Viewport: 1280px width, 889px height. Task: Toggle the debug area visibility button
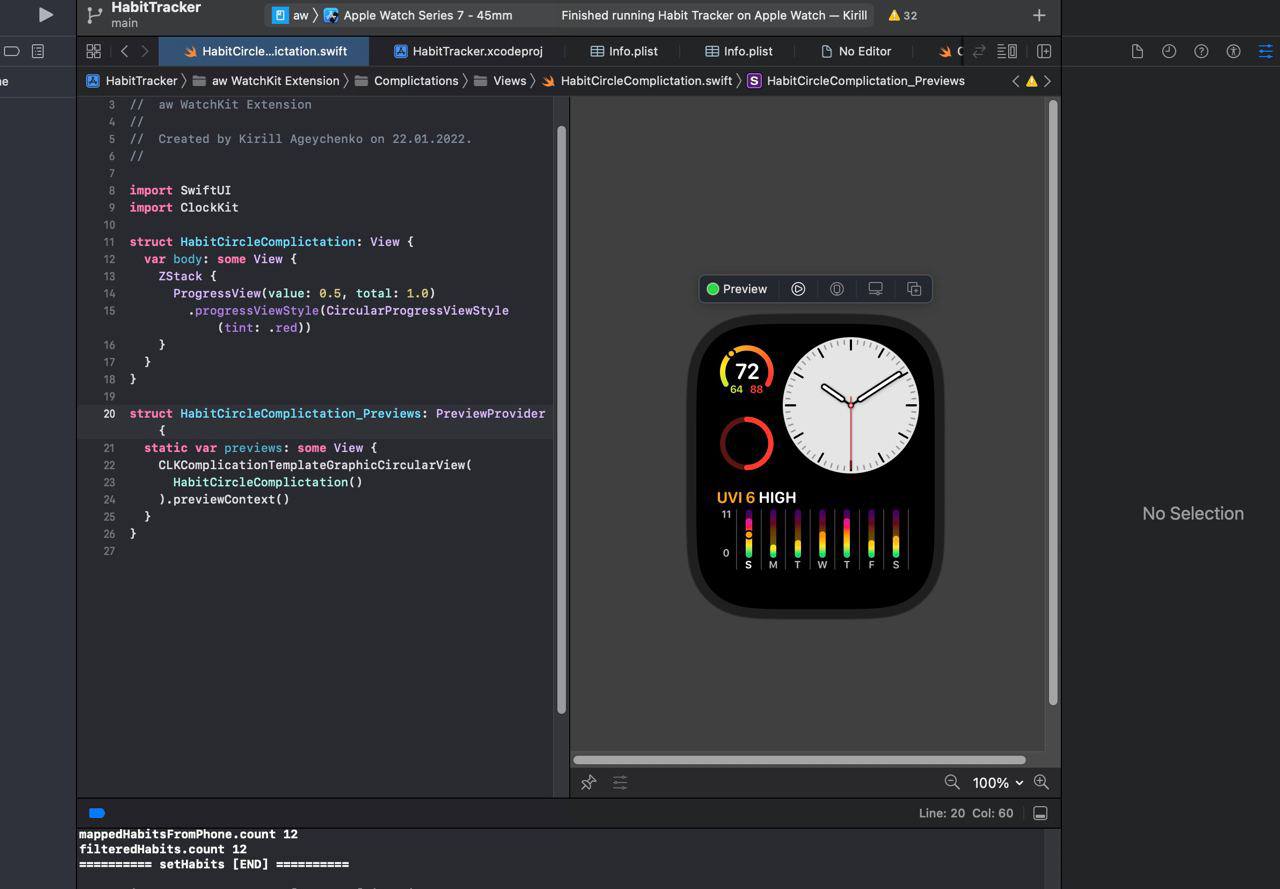1040,813
